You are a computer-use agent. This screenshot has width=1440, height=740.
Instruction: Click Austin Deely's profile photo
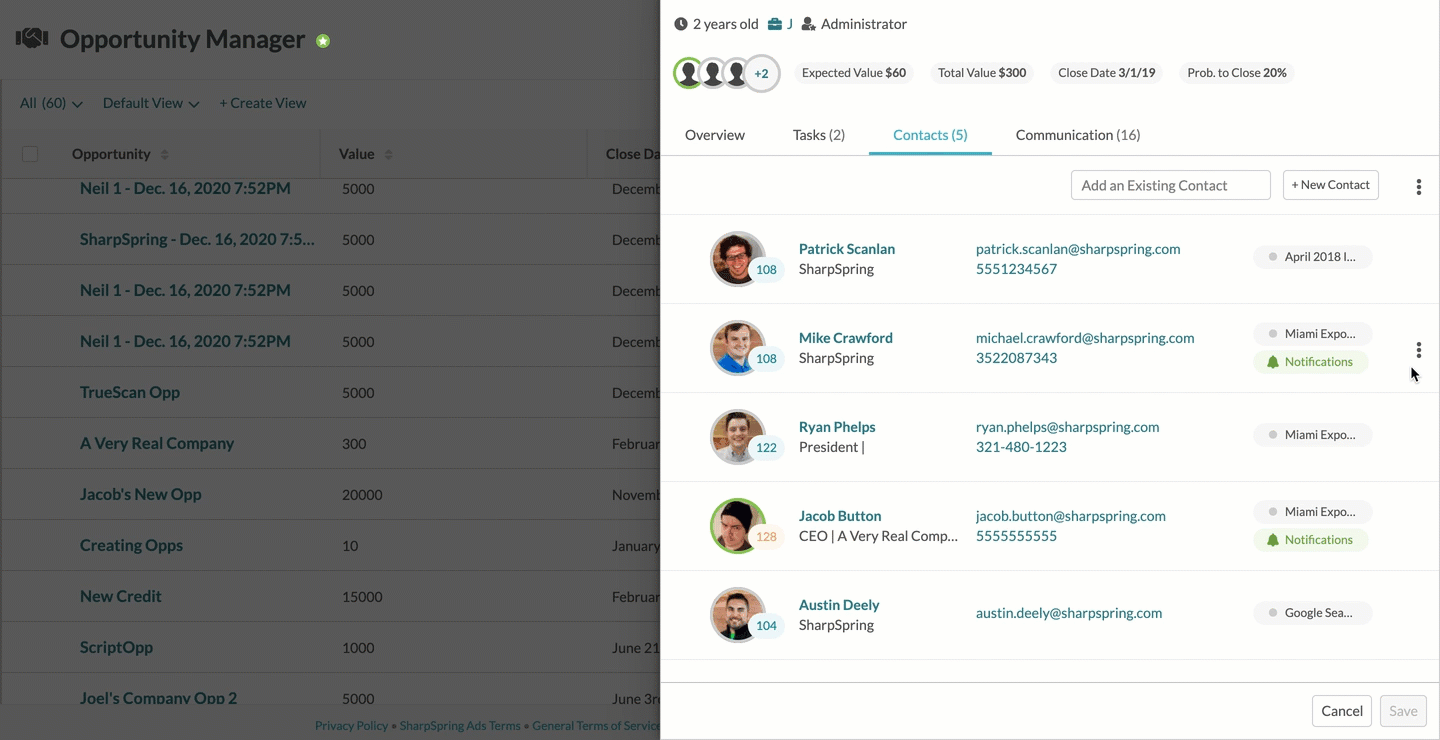tap(738, 615)
